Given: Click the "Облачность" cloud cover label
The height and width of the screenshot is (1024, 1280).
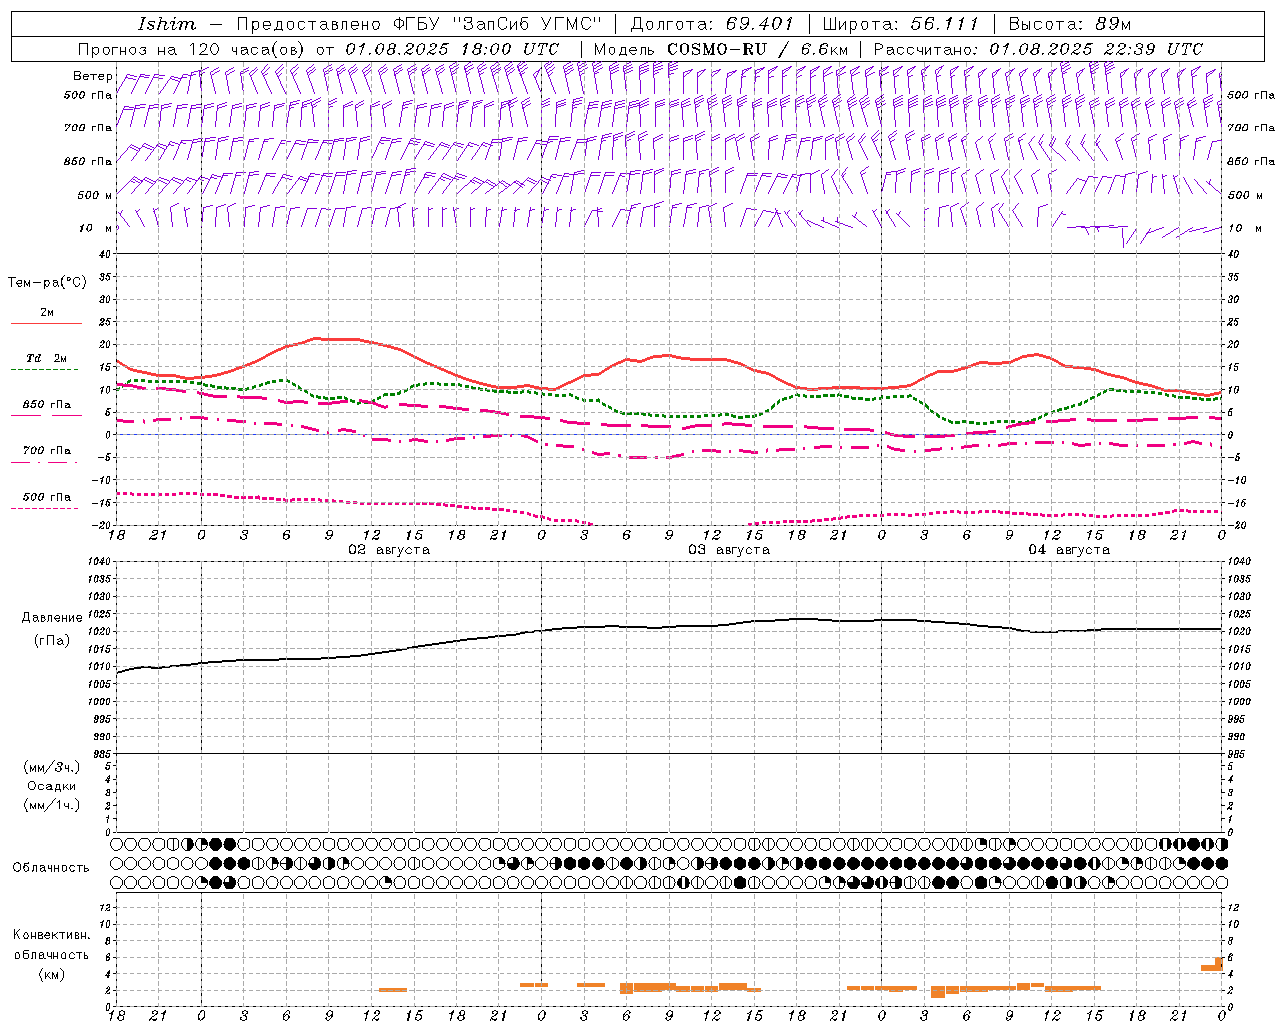Looking at the screenshot, I should (51, 868).
